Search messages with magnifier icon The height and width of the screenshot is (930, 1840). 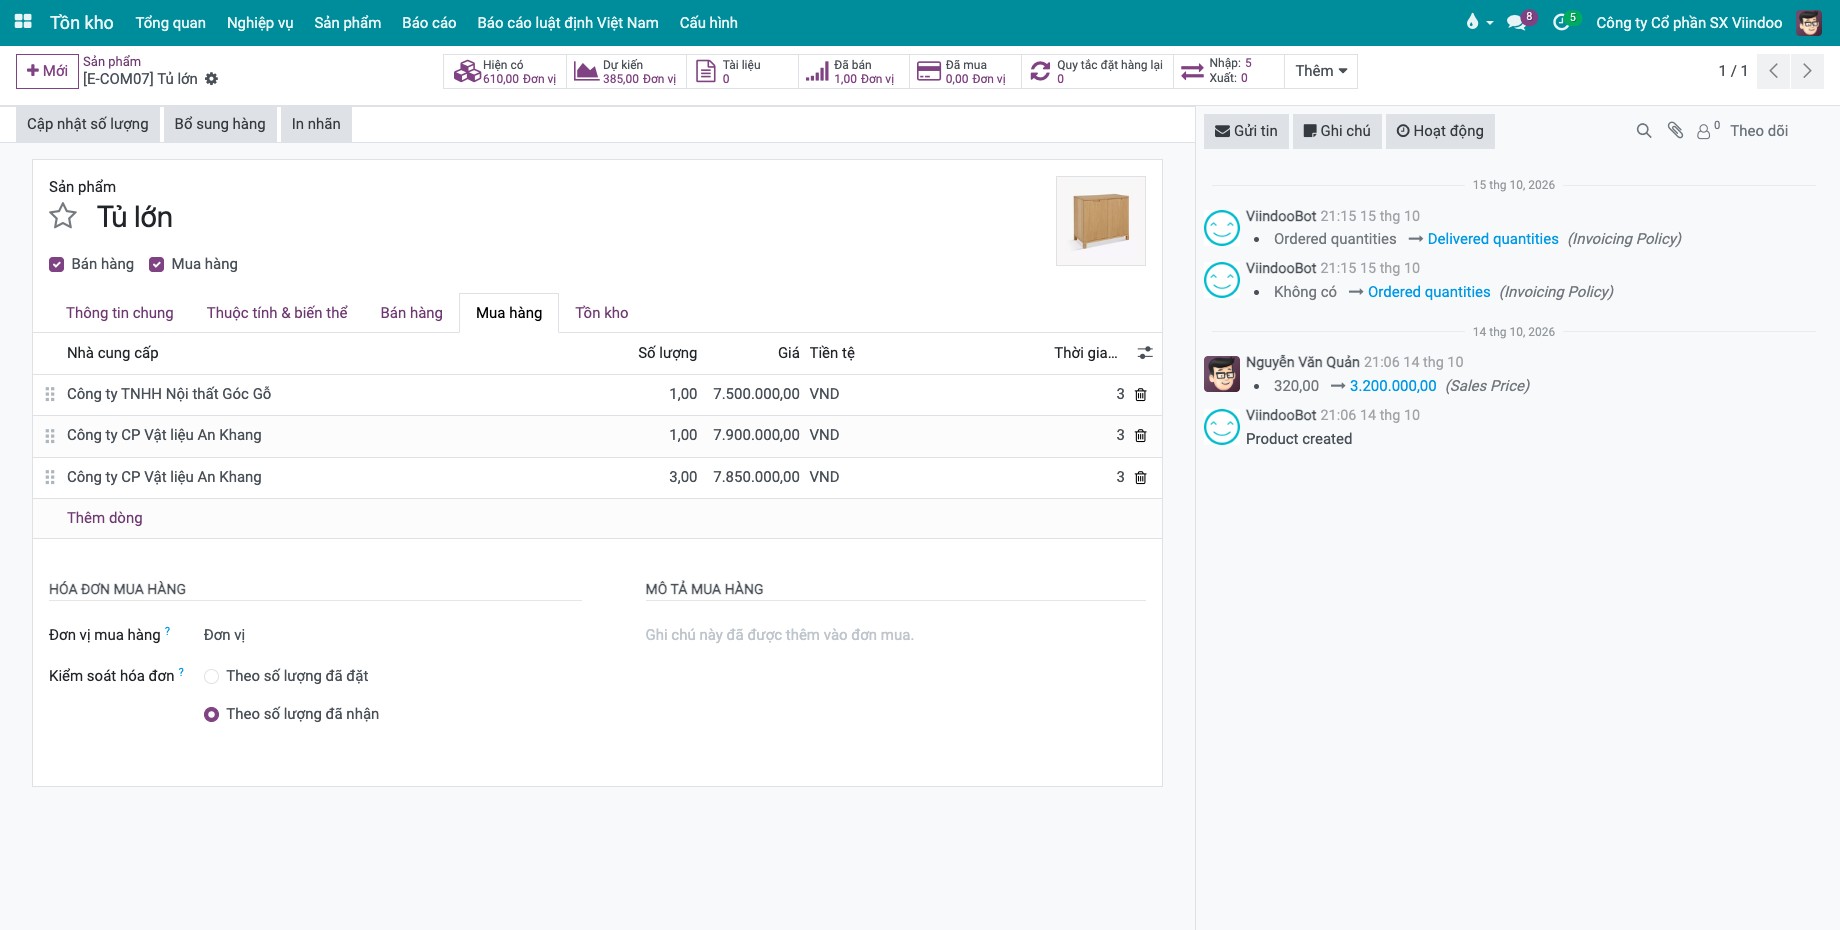(1643, 131)
